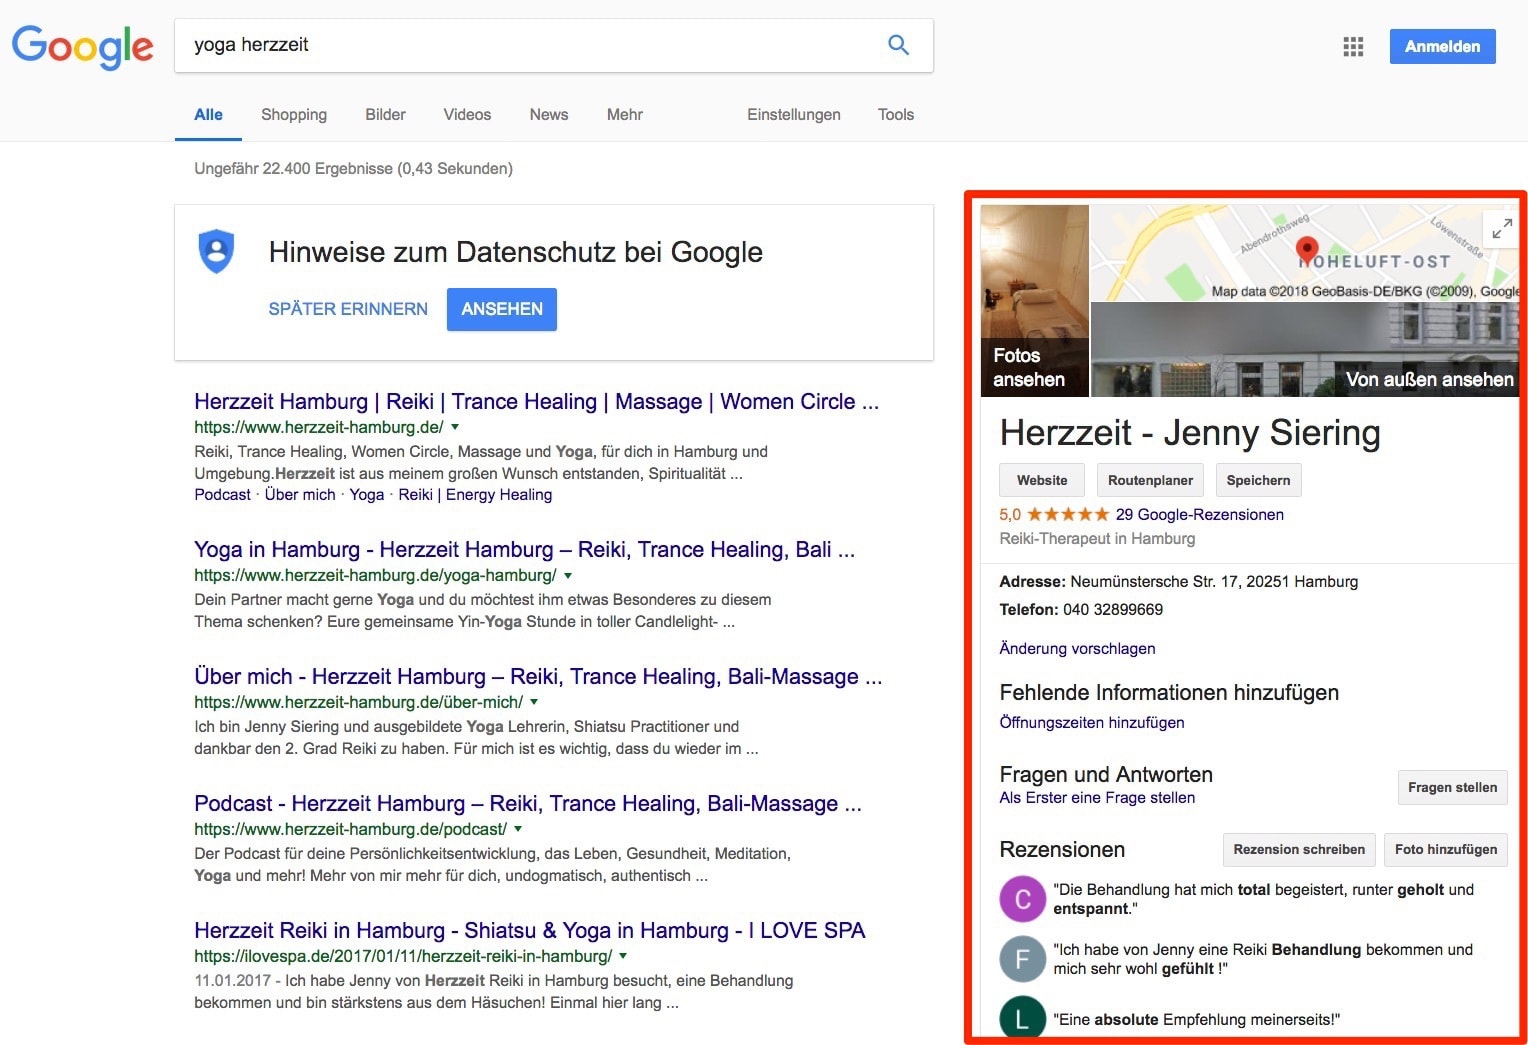Click the privacy shield icon

(216, 251)
